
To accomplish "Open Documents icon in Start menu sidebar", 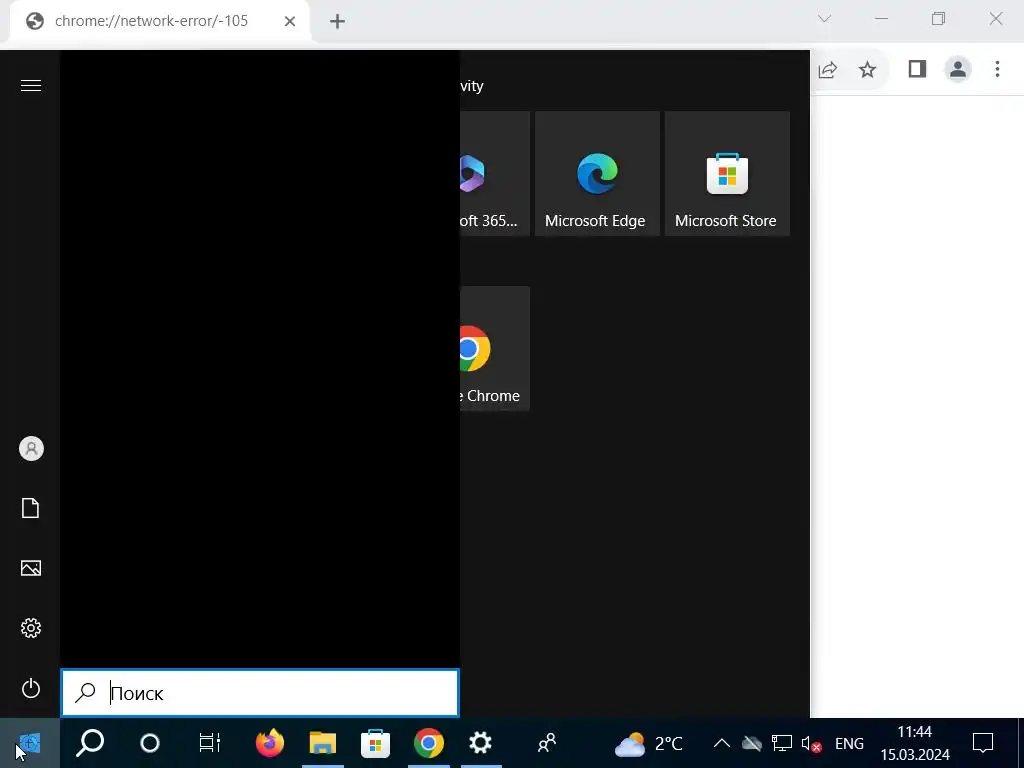I will (31, 508).
